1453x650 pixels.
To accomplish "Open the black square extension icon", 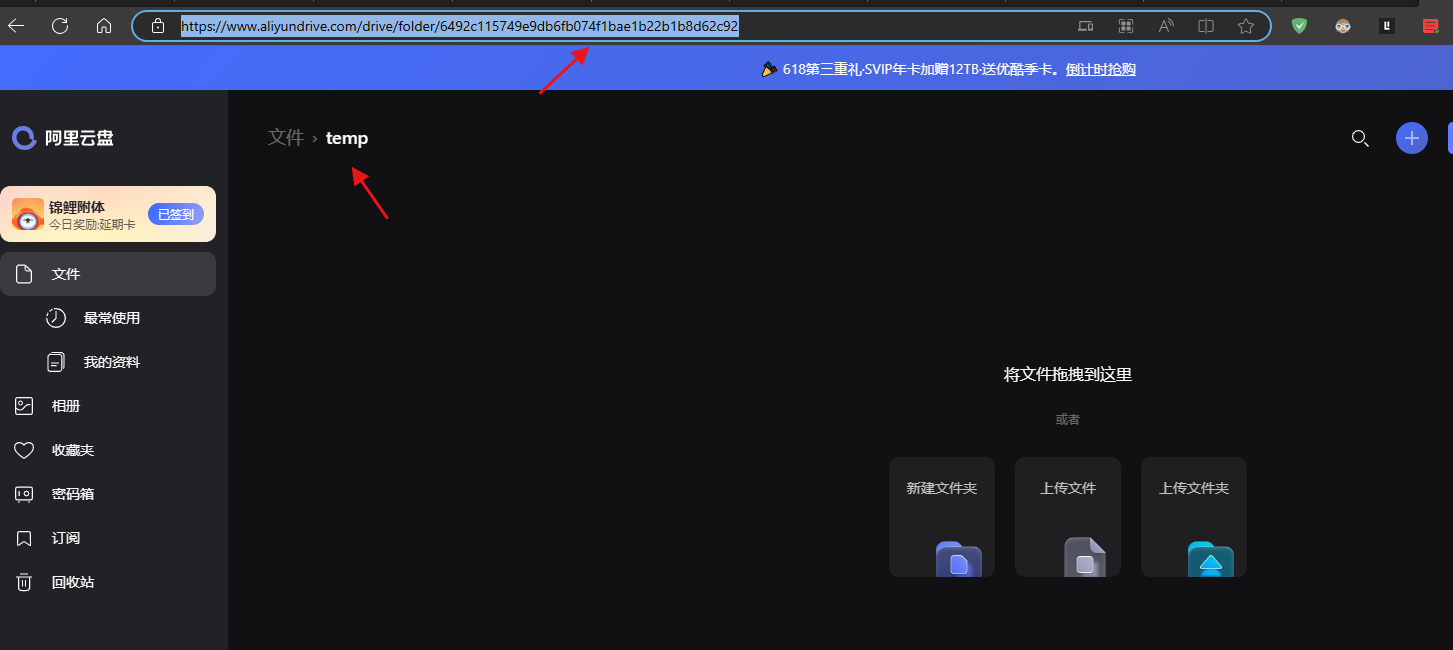I will pos(1387,26).
